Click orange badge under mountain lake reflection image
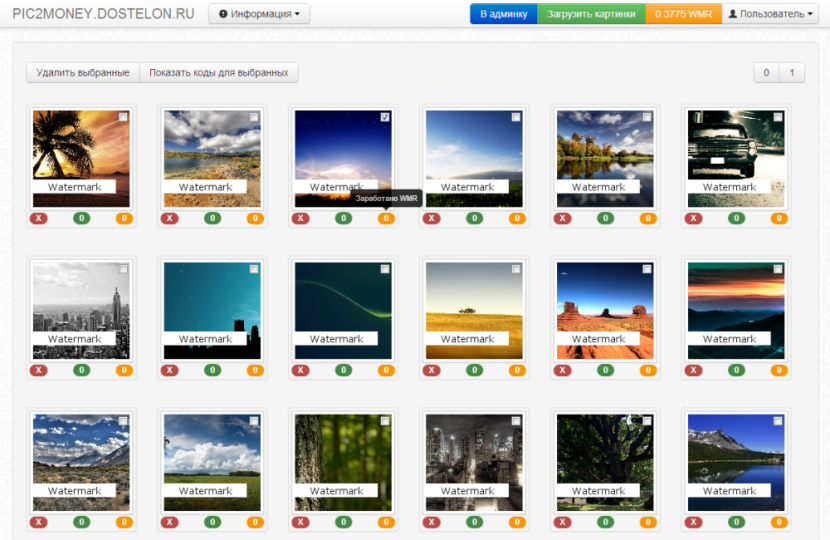The height and width of the screenshot is (540, 830). click(x=779, y=522)
